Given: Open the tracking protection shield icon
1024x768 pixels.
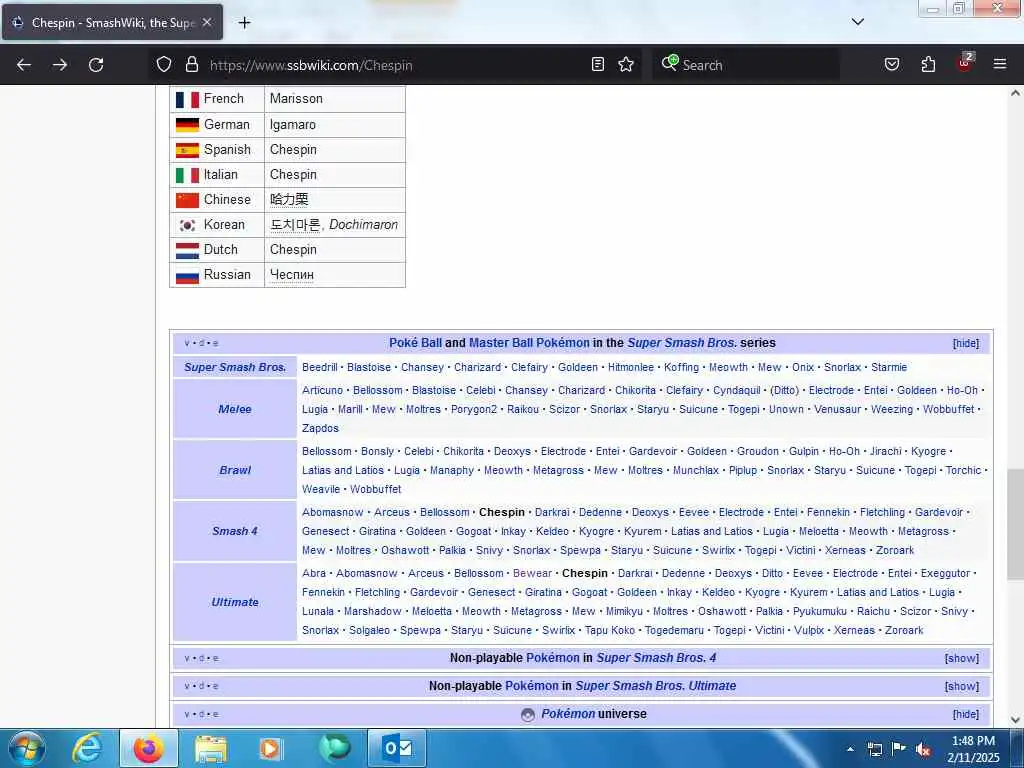Looking at the screenshot, I should pos(164,64).
